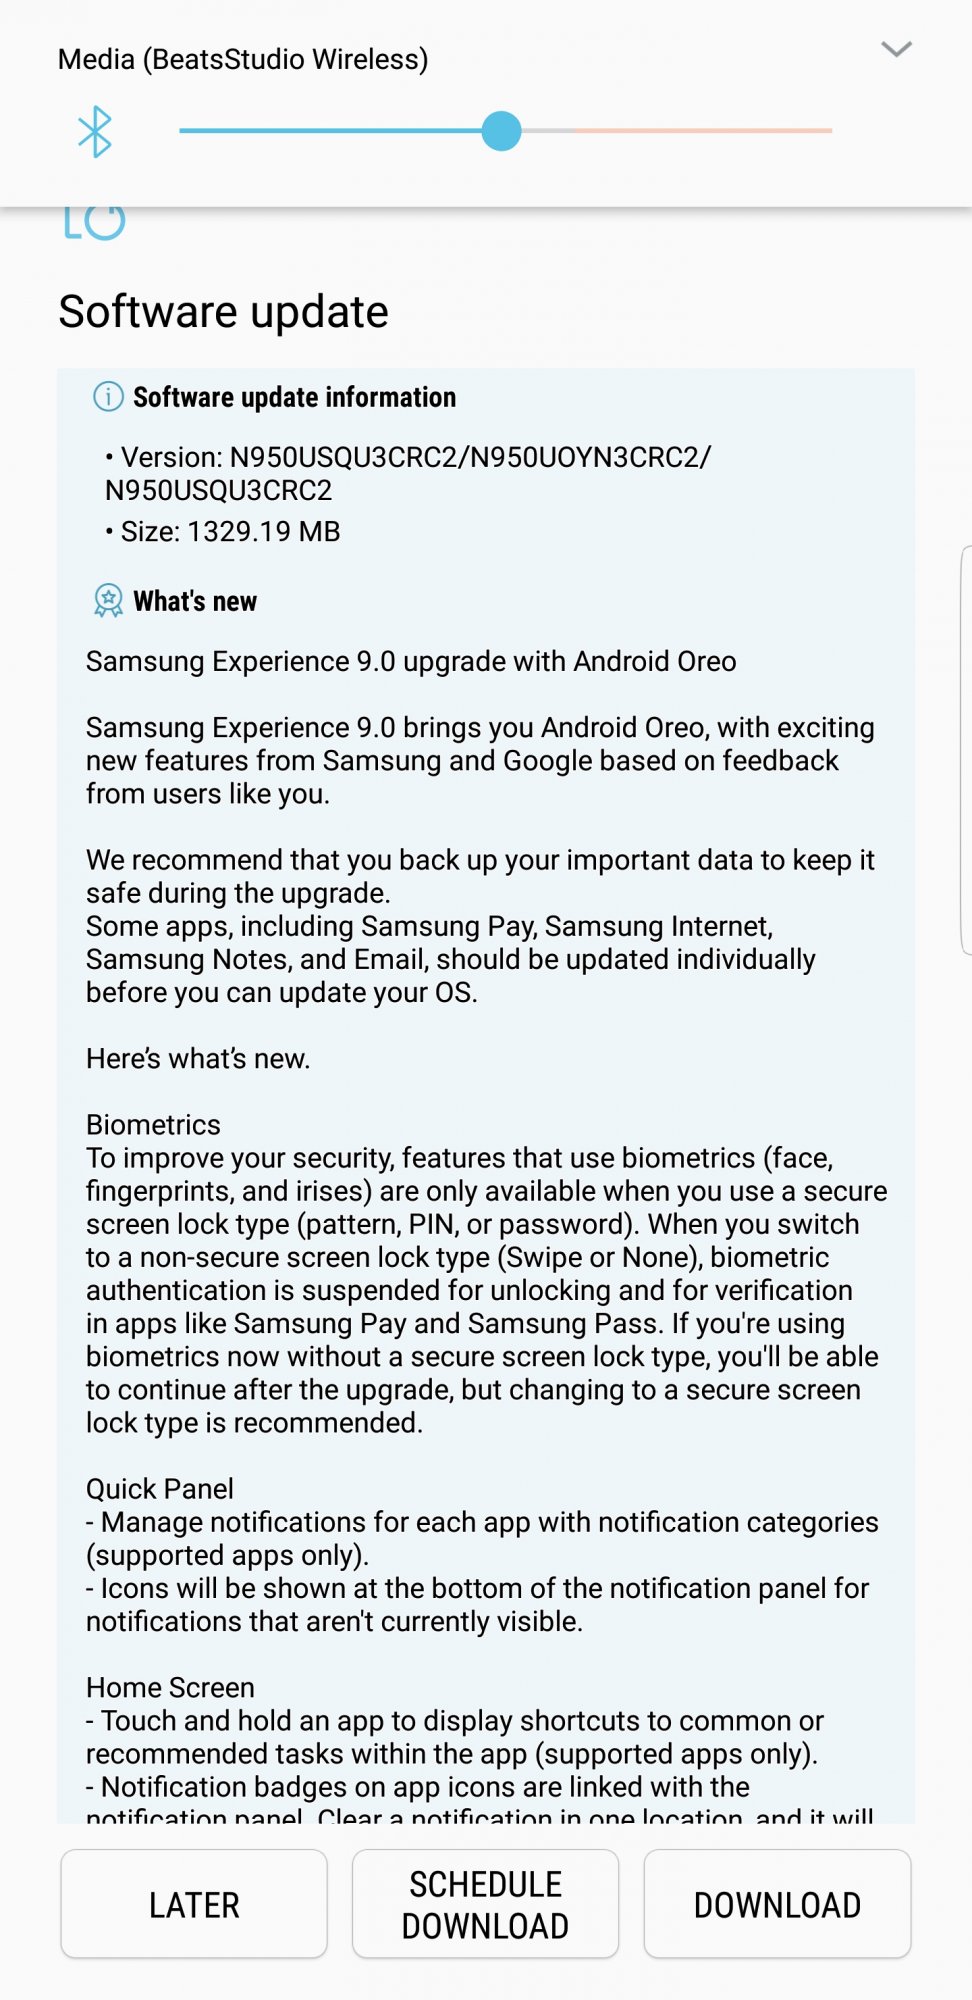Tap the What's new badge icon

pyautogui.click(x=108, y=601)
